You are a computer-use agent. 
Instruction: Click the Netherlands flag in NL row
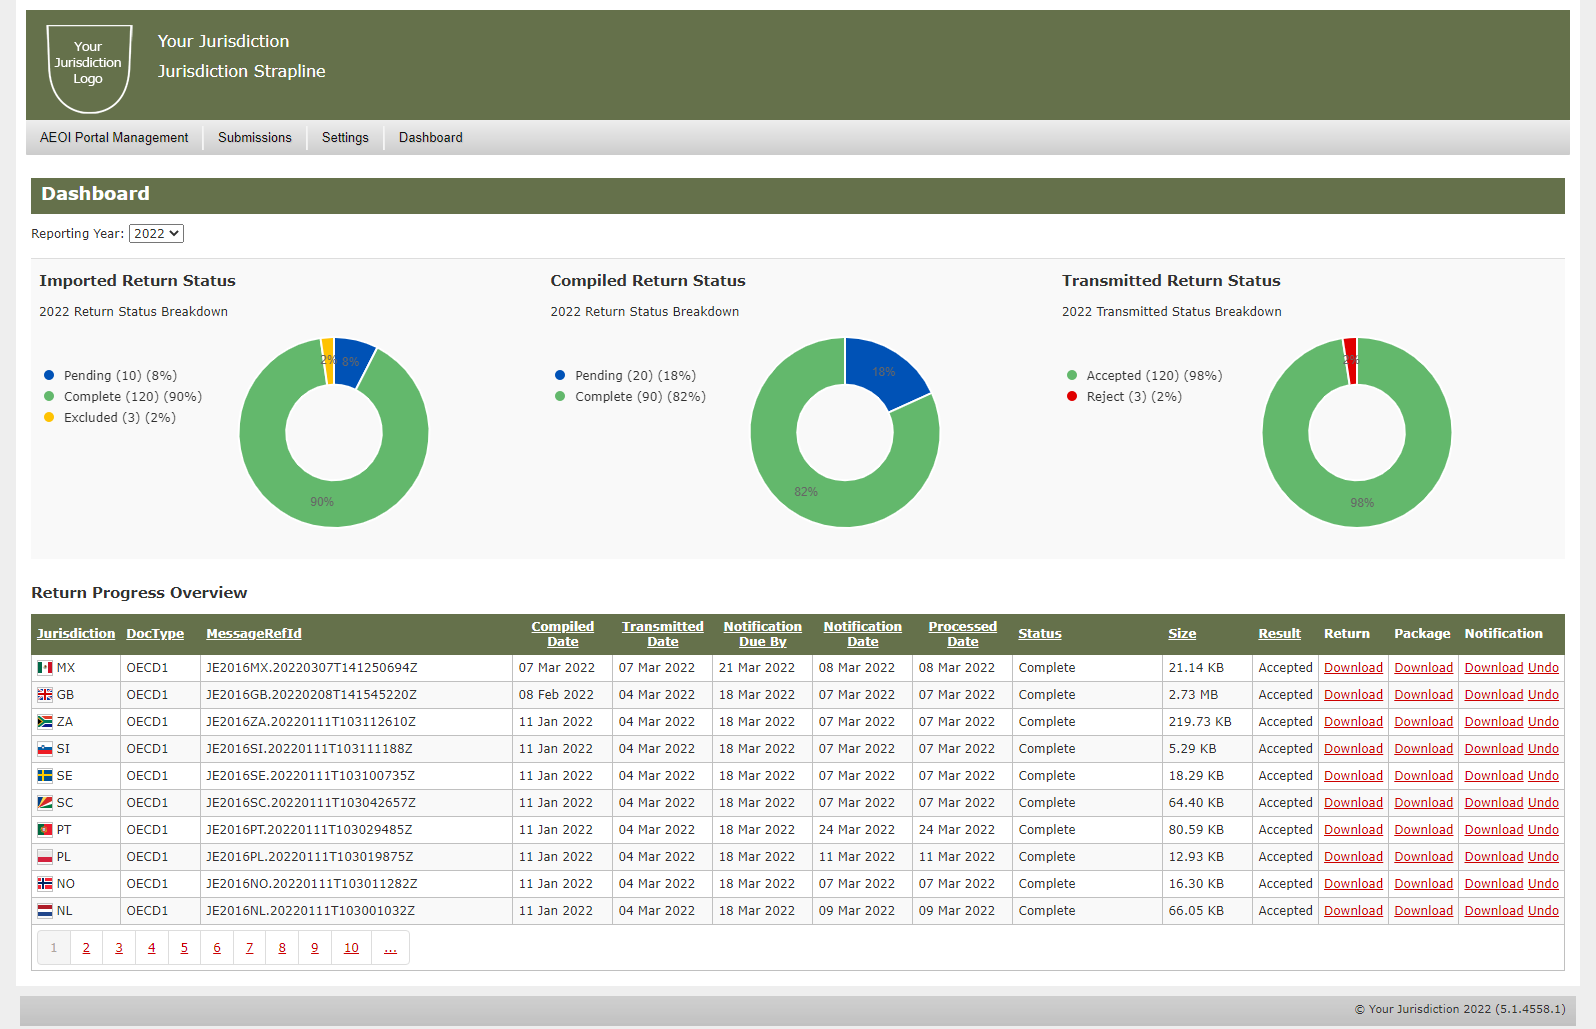[x=45, y=911]
